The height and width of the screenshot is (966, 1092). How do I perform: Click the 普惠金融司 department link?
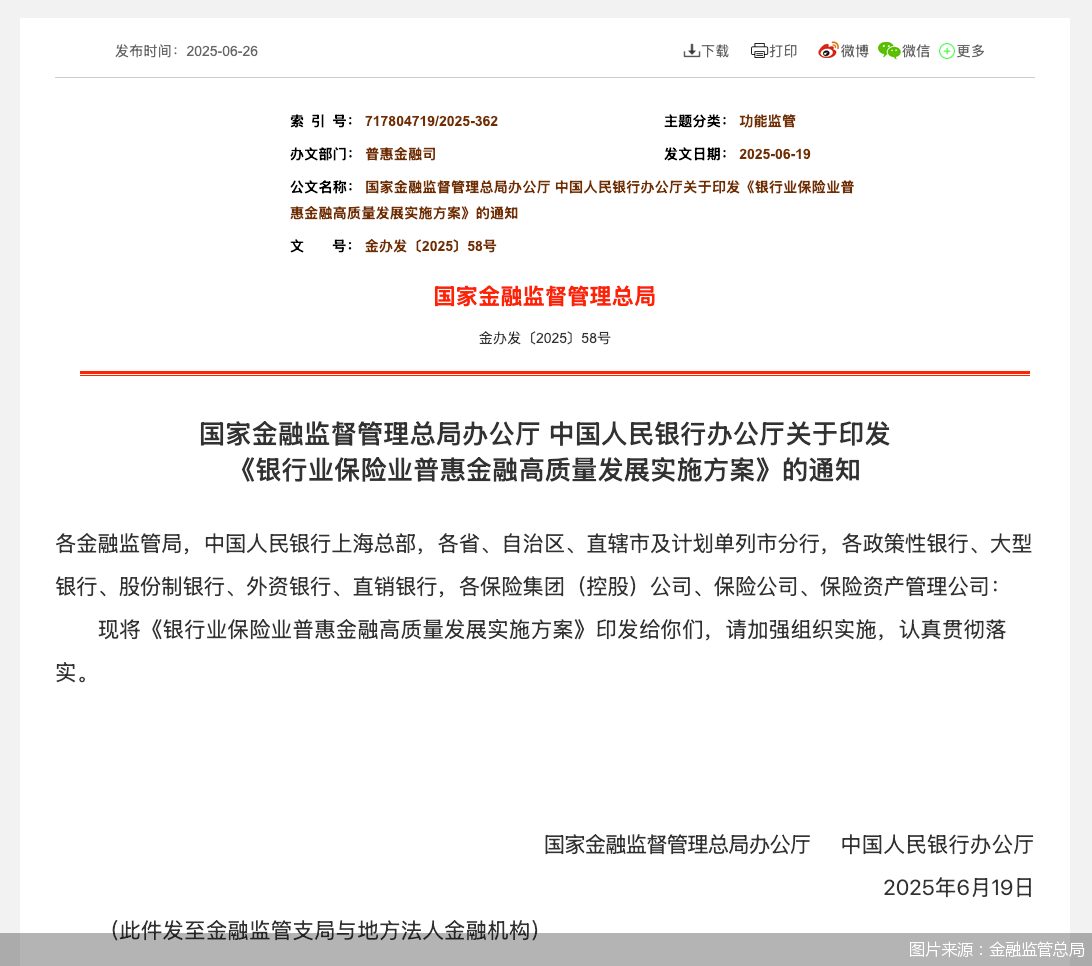point(400,154)
